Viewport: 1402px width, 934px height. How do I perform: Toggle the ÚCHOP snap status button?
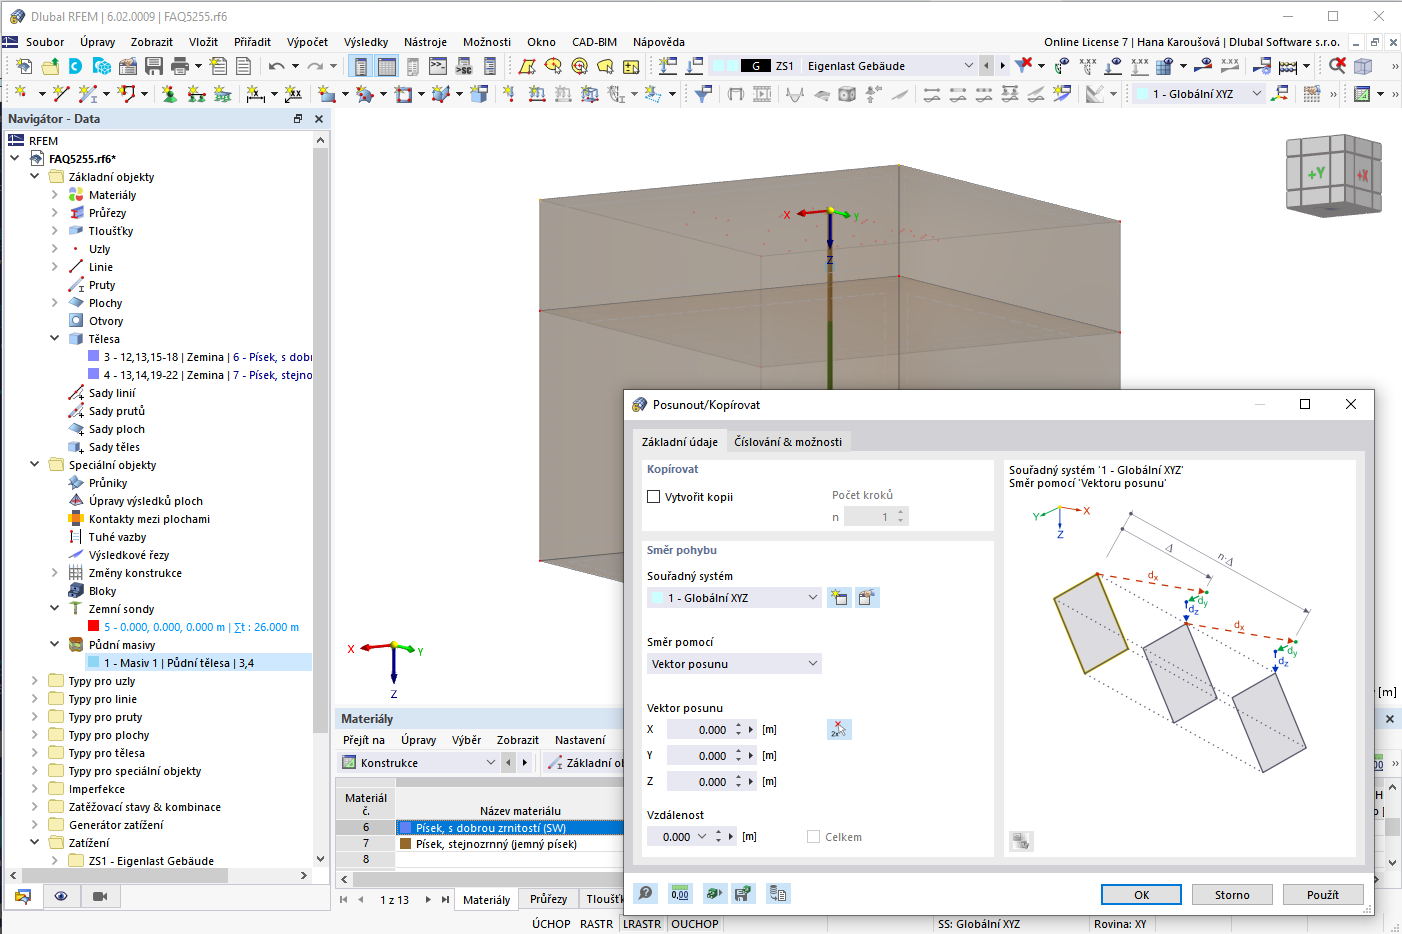point(551,924)
